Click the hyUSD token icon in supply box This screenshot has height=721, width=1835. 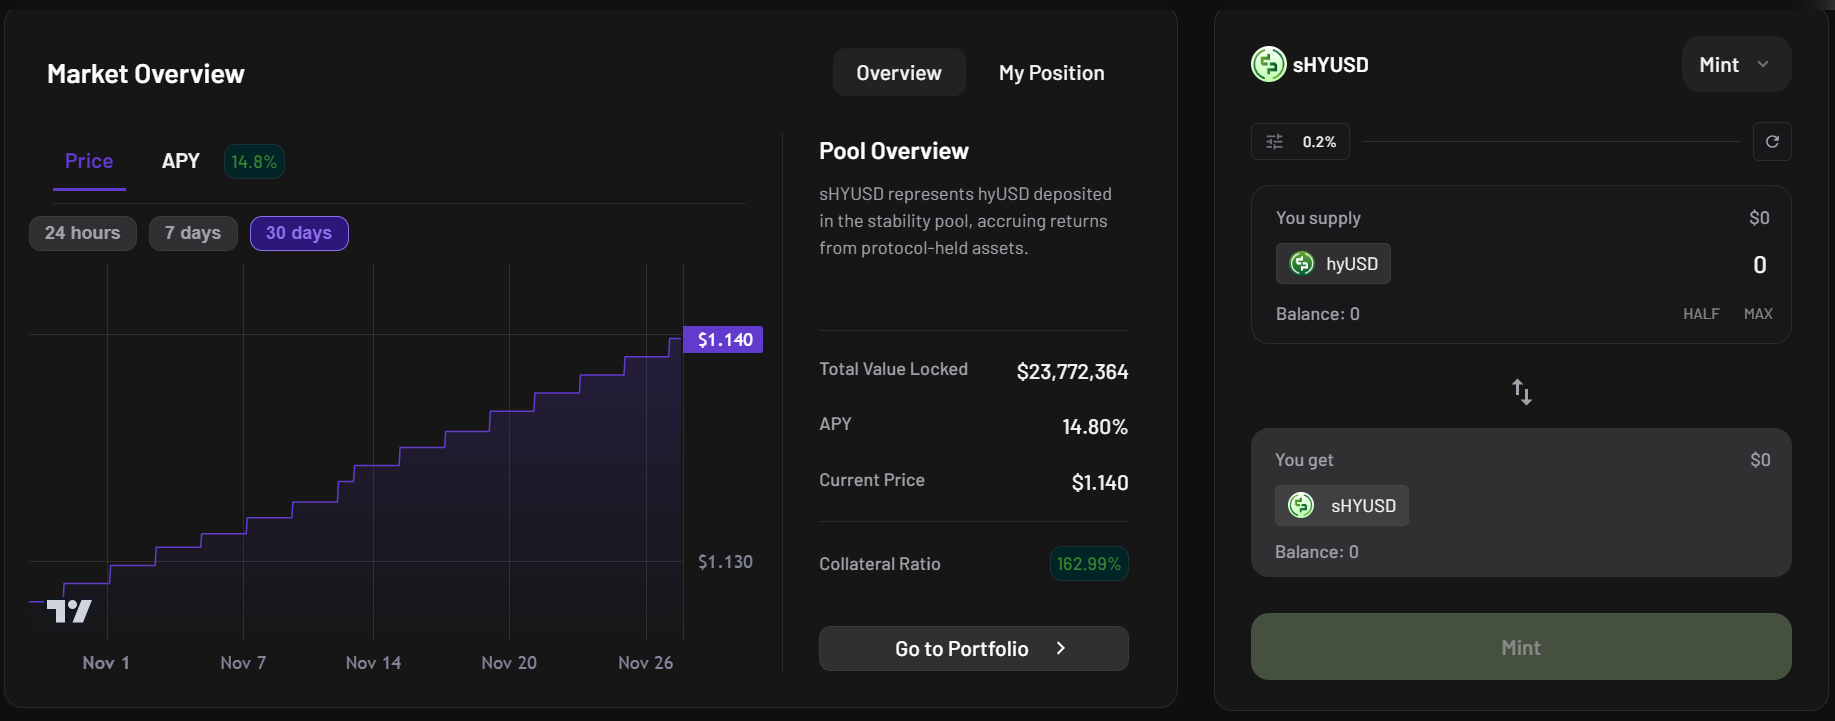pos(1301,264)
